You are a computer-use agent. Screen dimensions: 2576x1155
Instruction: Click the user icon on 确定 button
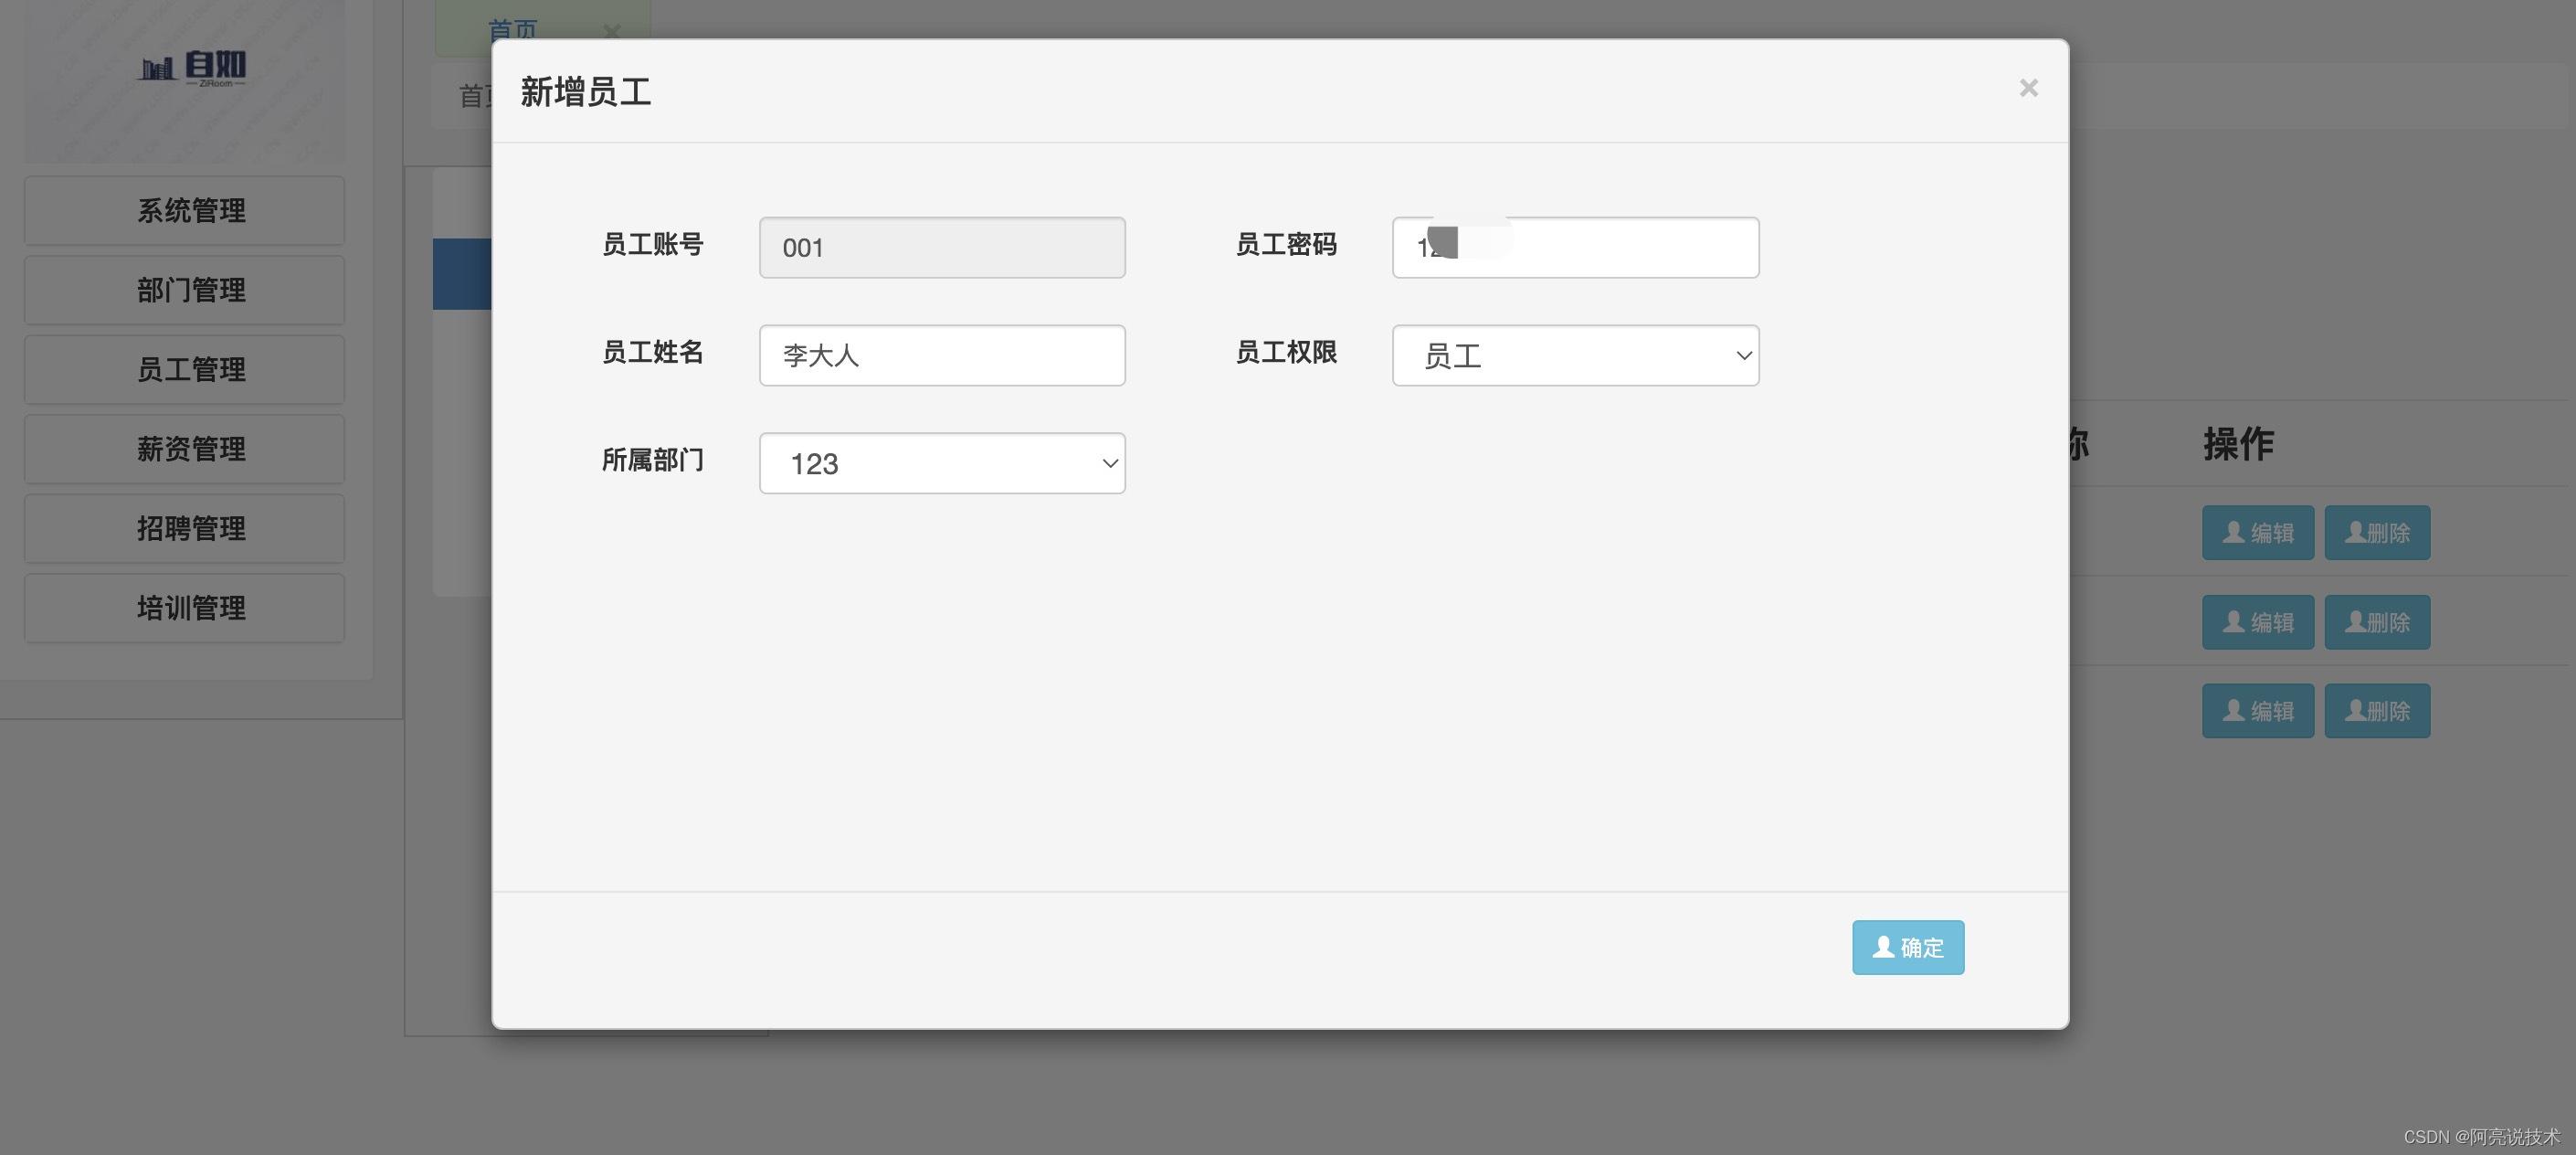(1883, 946)
